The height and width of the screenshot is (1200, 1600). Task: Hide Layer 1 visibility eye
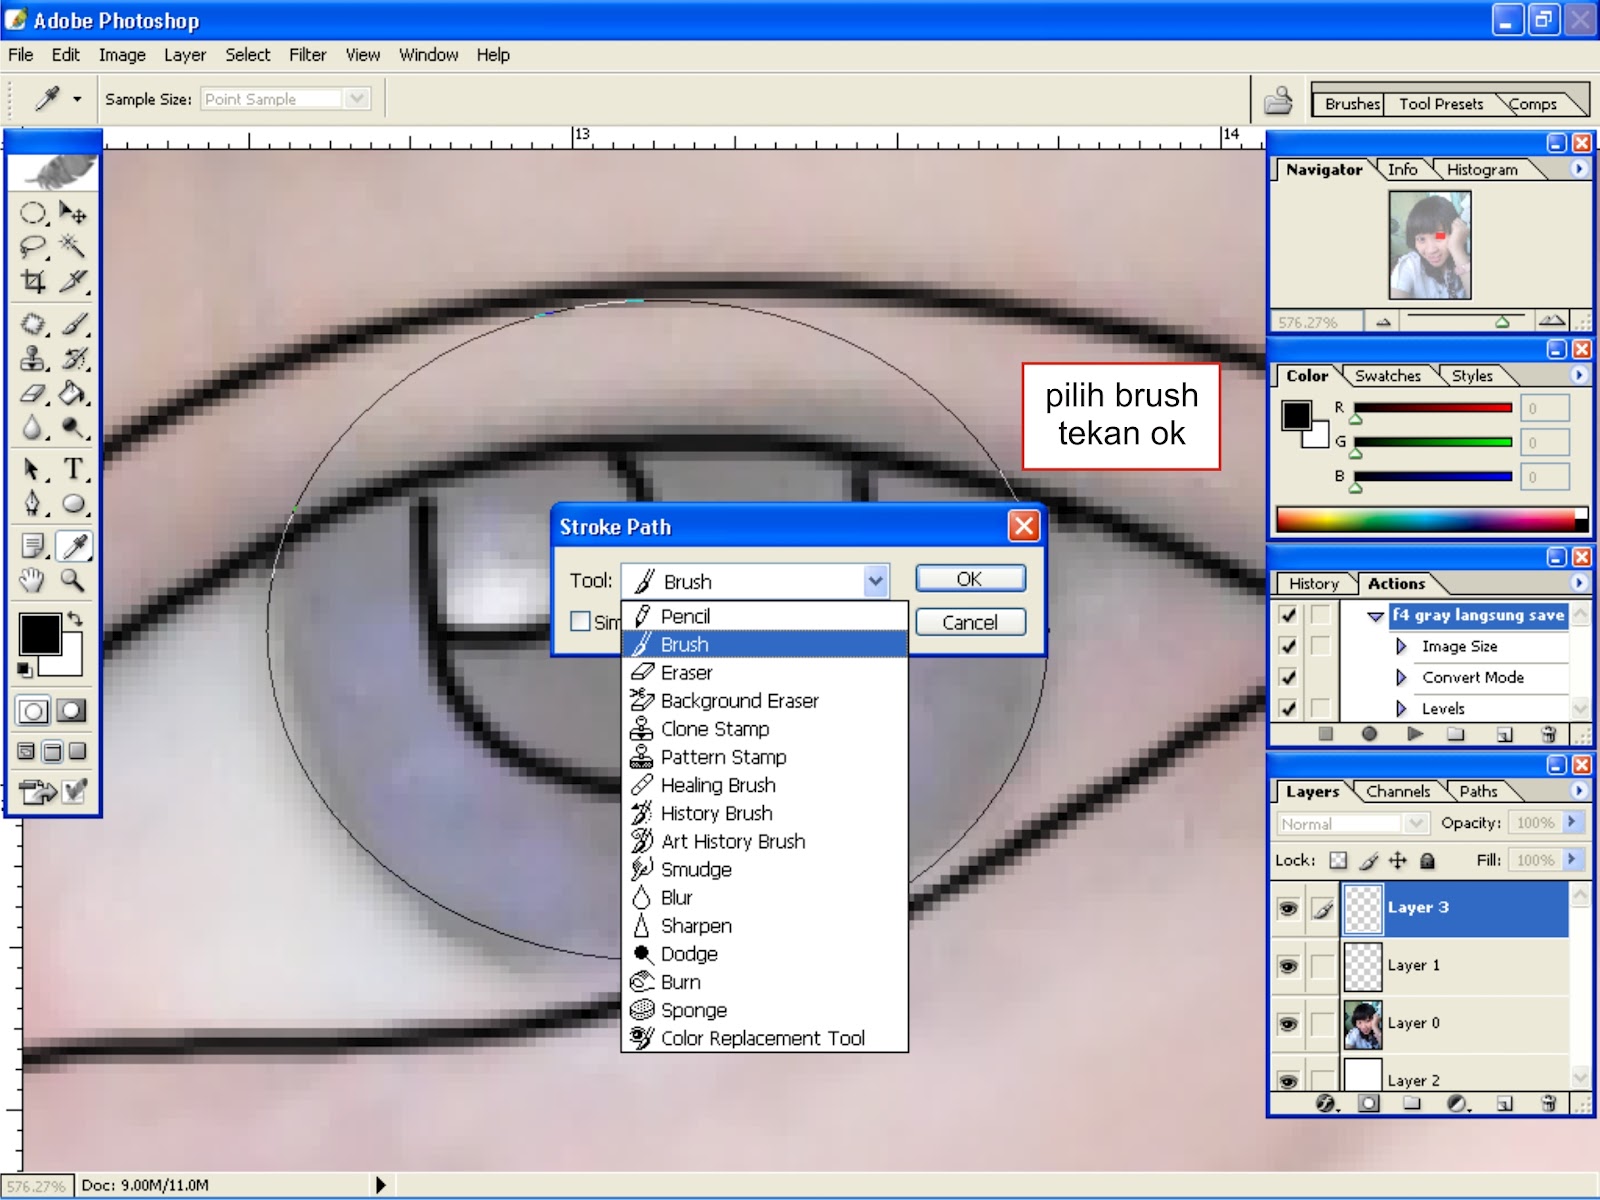click(1288, 966)
